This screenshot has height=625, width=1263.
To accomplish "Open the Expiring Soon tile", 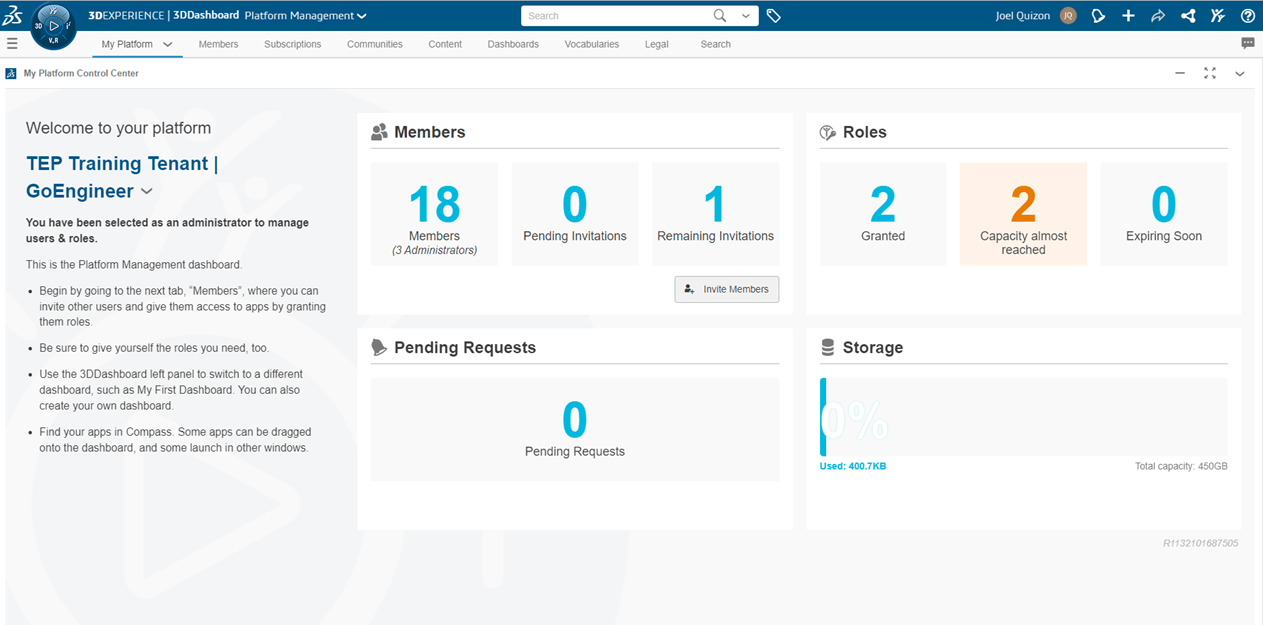I will coord(1164,214).
